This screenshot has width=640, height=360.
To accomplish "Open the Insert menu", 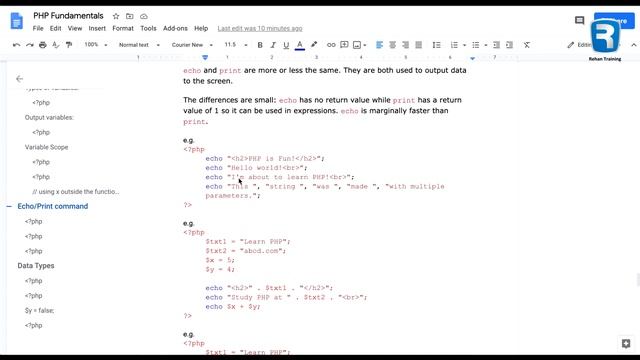I will 97,28.
